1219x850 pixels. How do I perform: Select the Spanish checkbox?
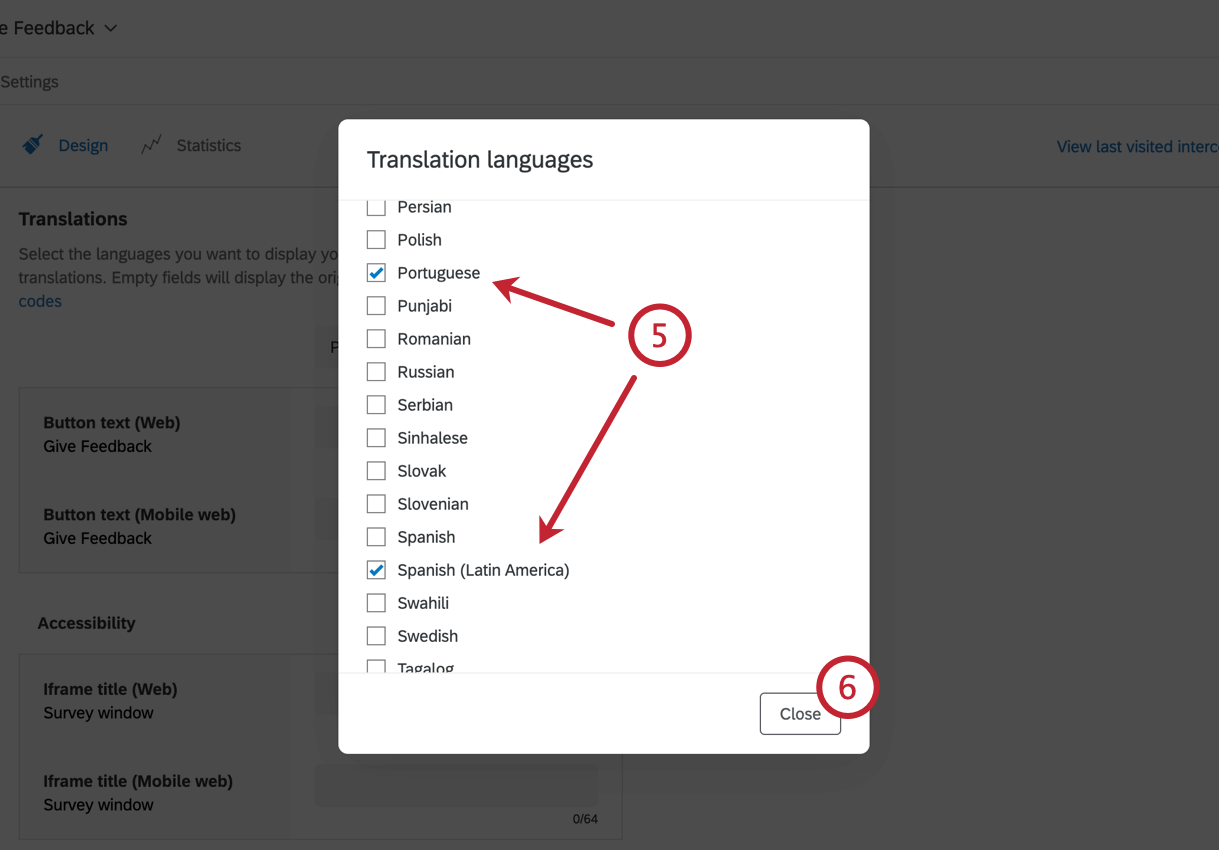[x=377, y=536]
